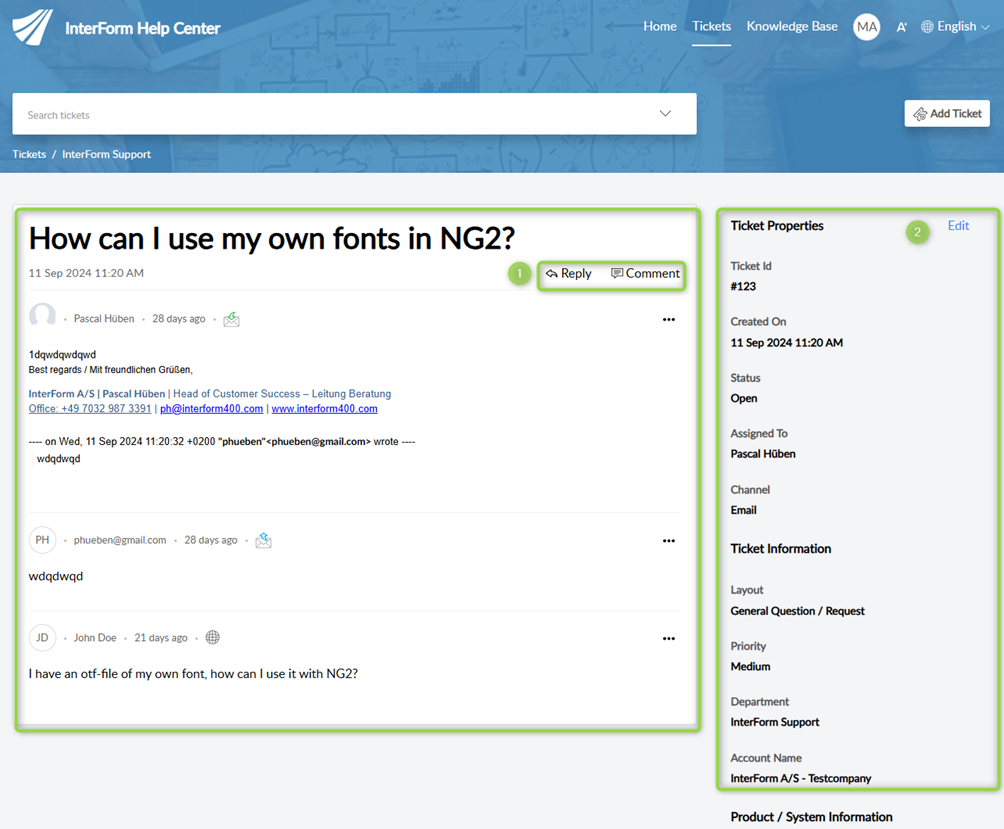Image resolution: width=1004 pixels, height=829 pixels.
Task: Click Pascal Hüben's profile avatar
Action: (42, 317)
